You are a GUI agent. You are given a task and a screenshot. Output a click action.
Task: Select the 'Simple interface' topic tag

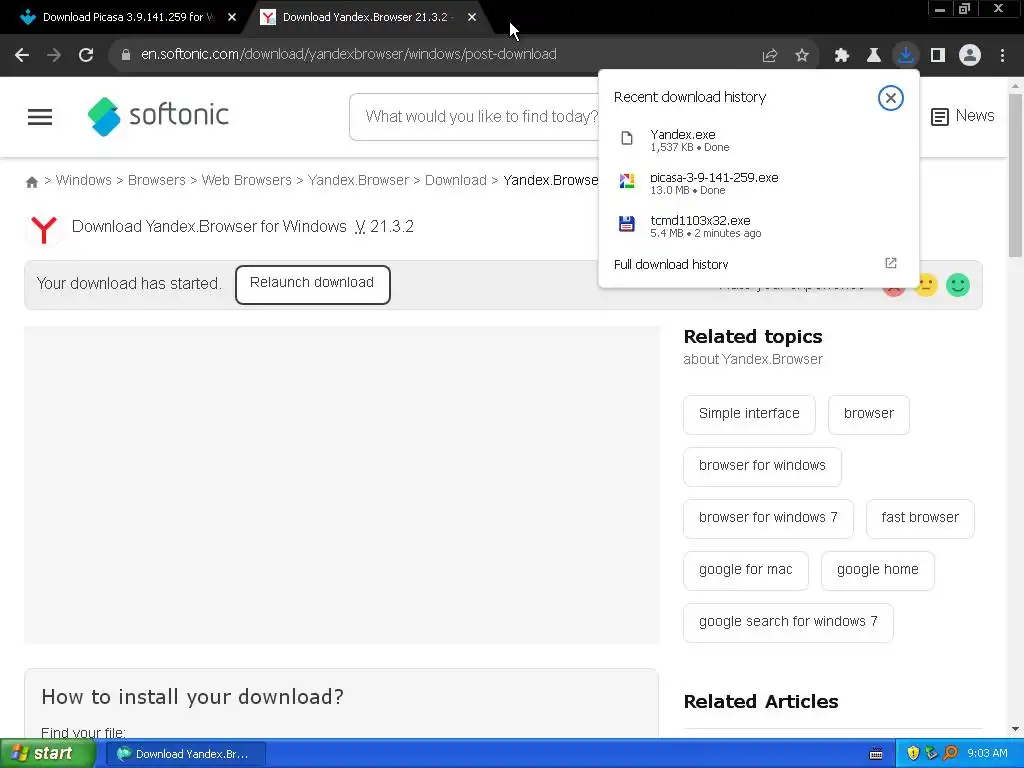pos(749,414)
